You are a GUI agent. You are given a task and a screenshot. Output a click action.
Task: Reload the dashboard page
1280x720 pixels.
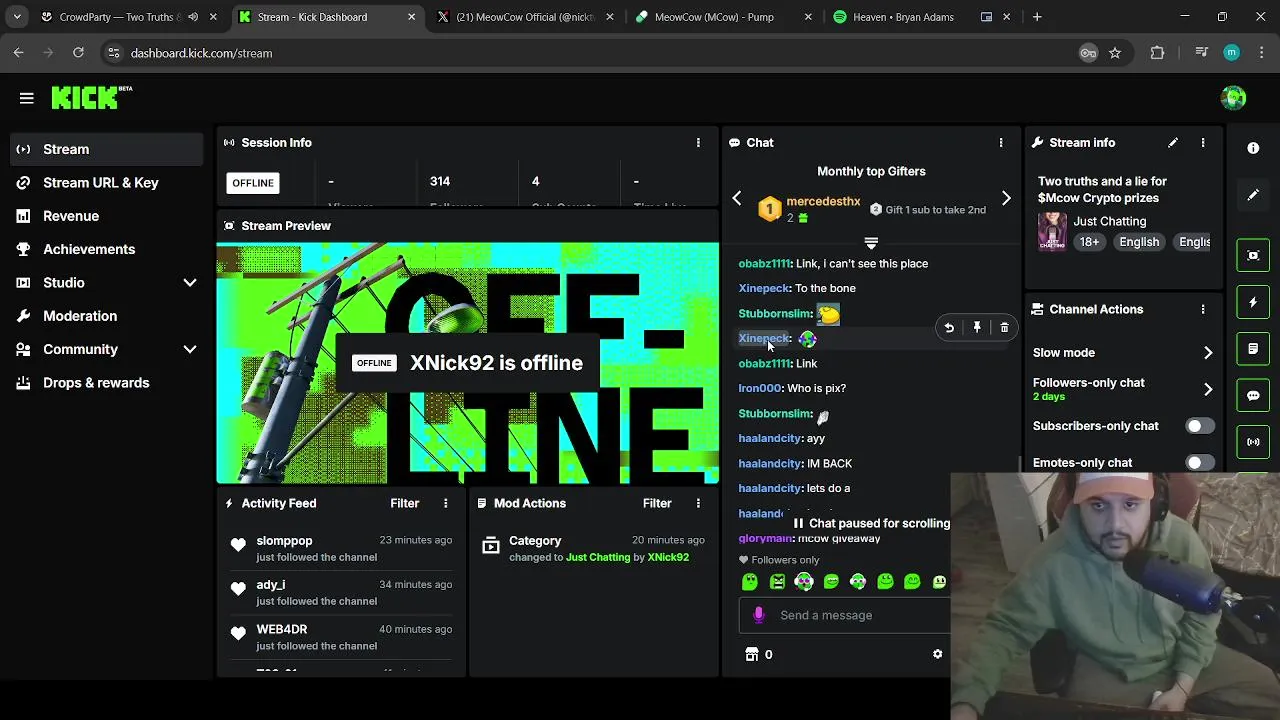coord(78,53)
